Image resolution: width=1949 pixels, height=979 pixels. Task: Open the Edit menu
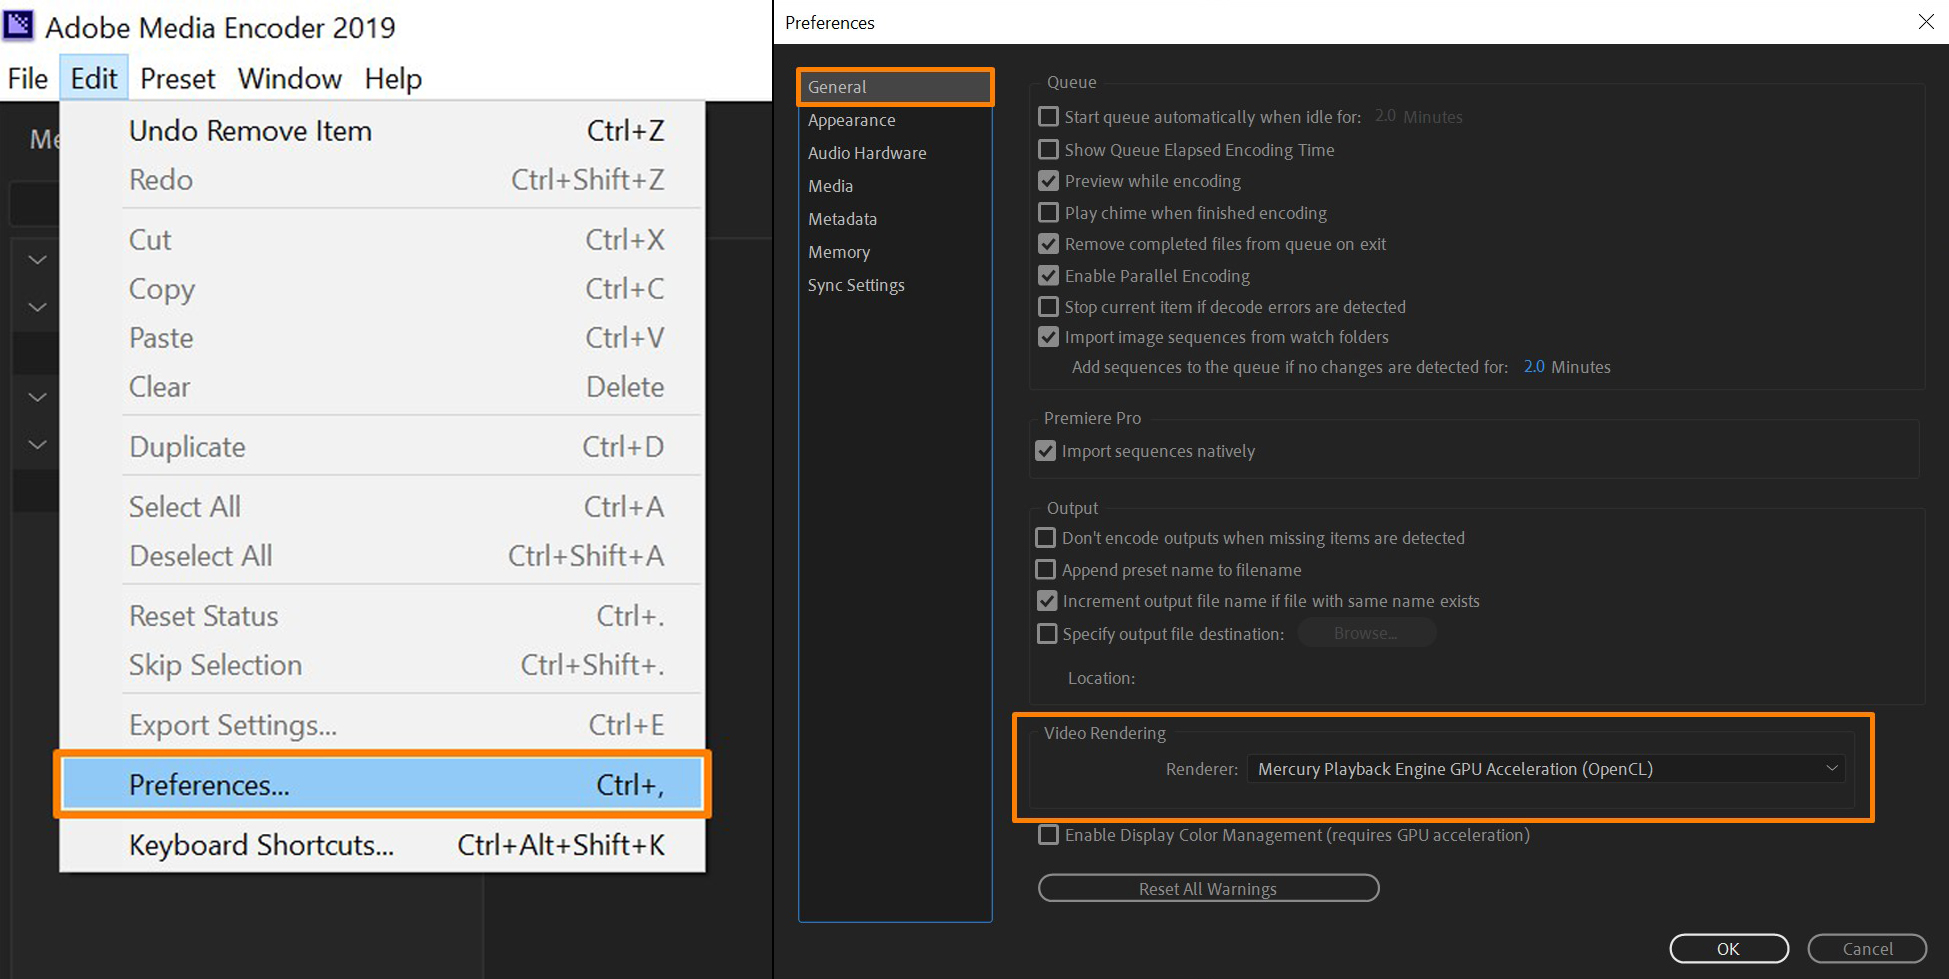click(94, 78)
